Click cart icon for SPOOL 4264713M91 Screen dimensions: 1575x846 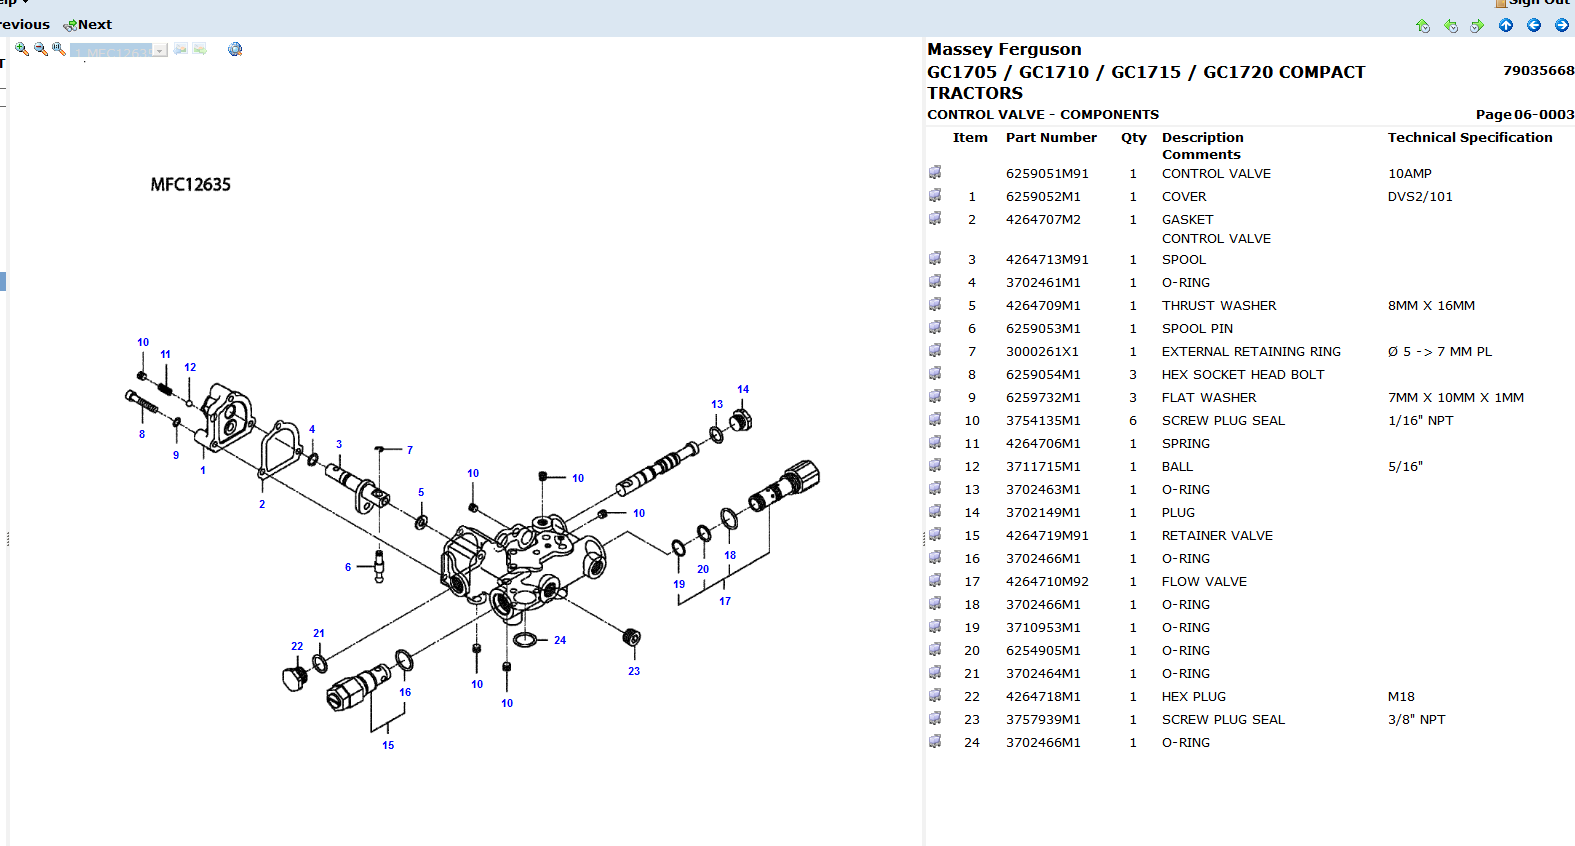[935, 259]
